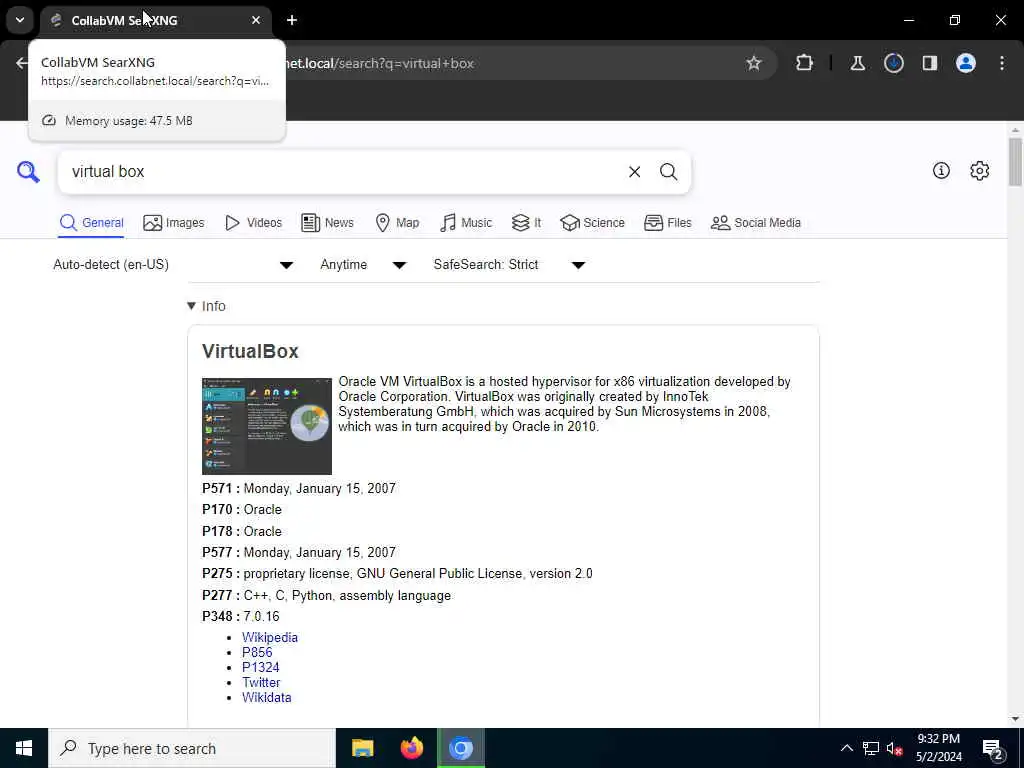Switch to Music tab
The image size is (1024, 768).
coord(466,223)
